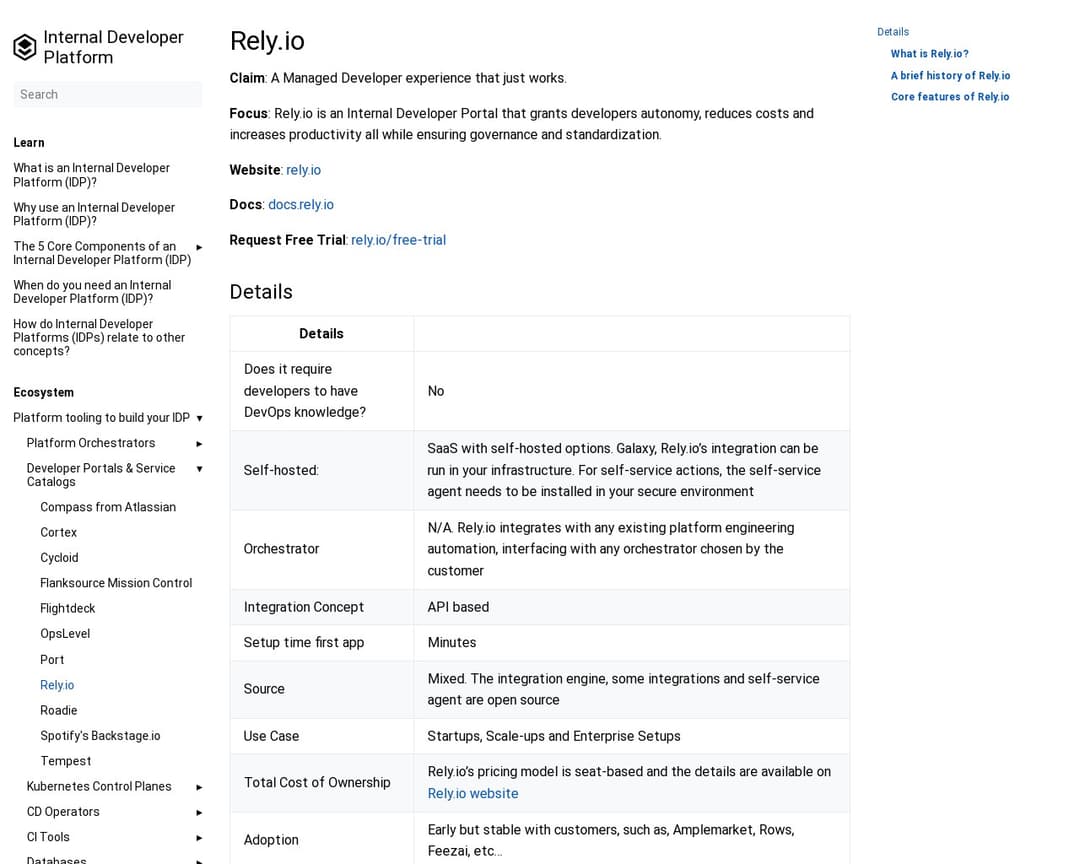Screen dimensions: 1080x864
Task: Open Compass from Atlassian page
Action: click(108, 507)
